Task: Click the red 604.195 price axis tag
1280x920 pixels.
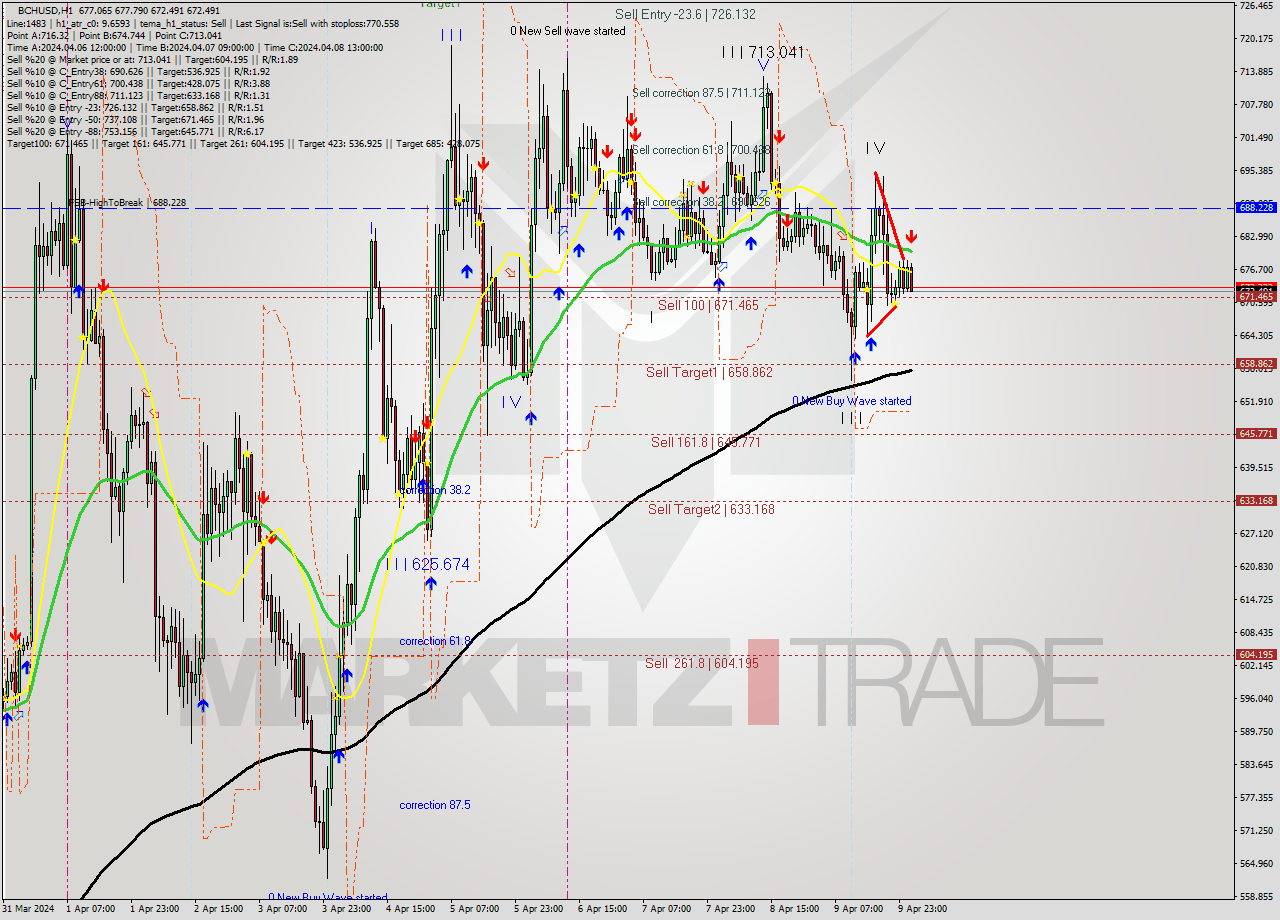Action: tap(1256, 654)
